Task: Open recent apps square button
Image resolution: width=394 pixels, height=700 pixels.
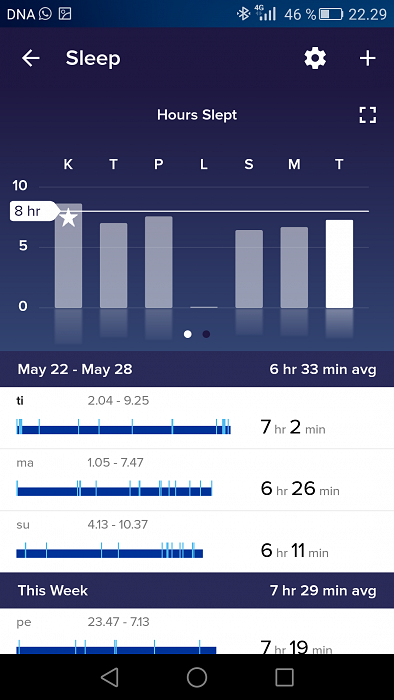Action: pos(284,677)
